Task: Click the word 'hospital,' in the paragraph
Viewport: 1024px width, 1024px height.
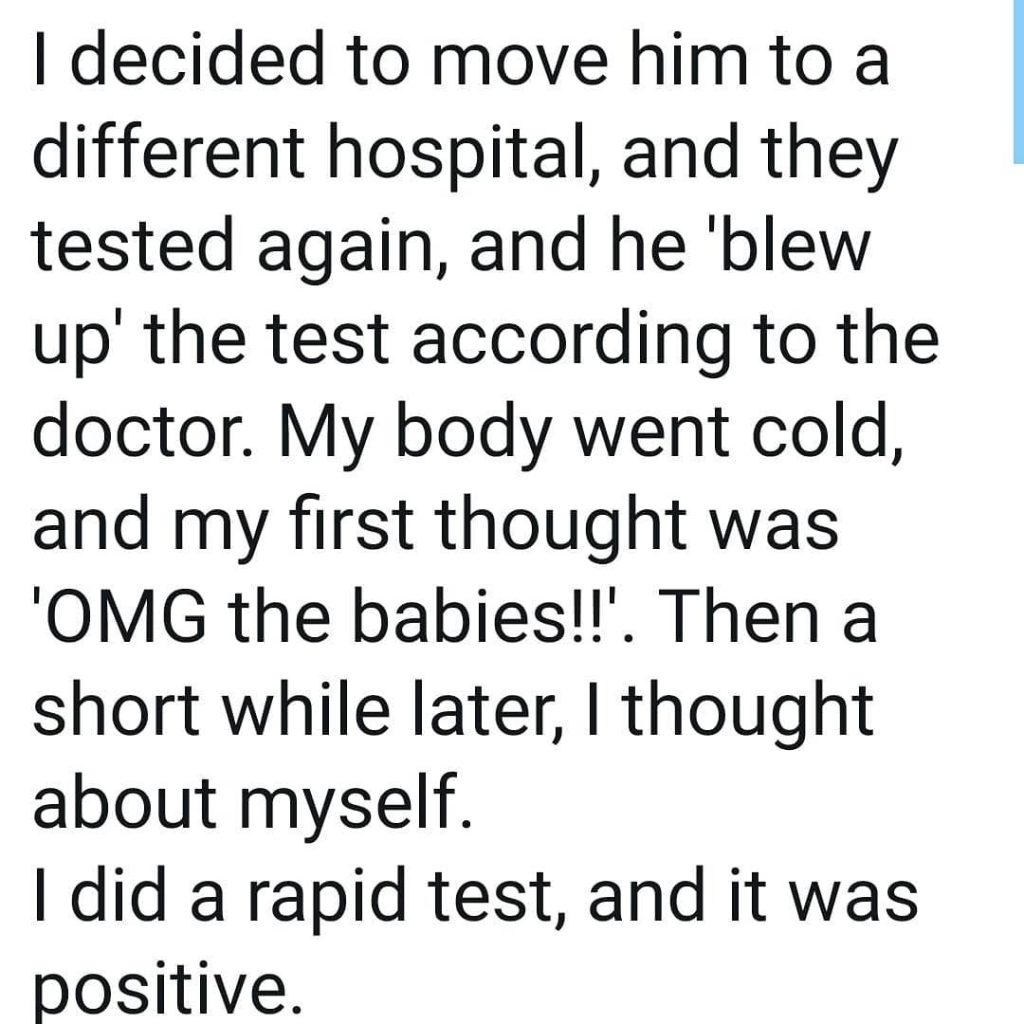Action: click(464, 157)
